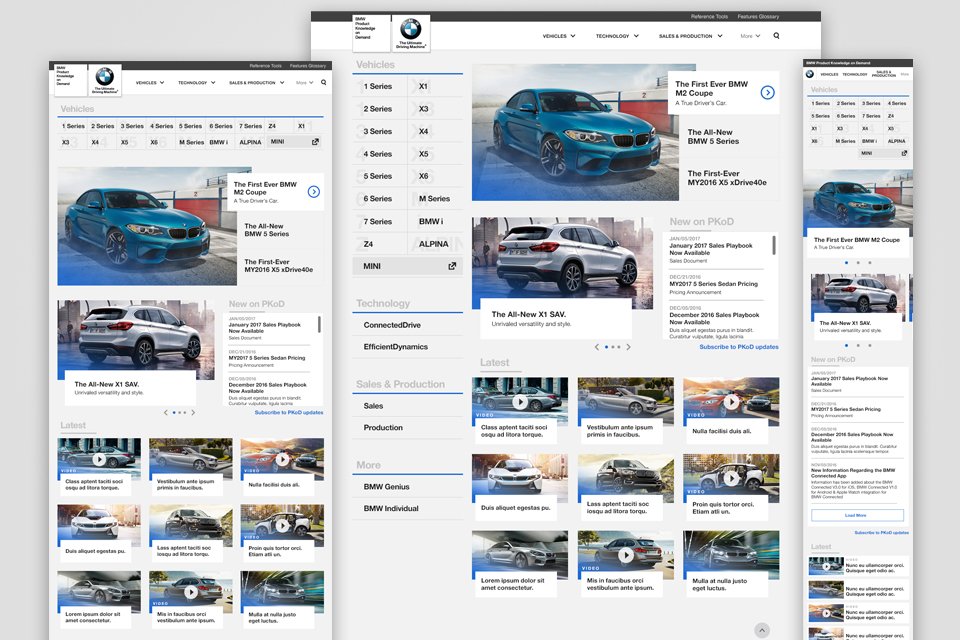Click 'Features Glossary' link atop the left mockup
This screenshot has width=960, height=640.
(308, 66)
